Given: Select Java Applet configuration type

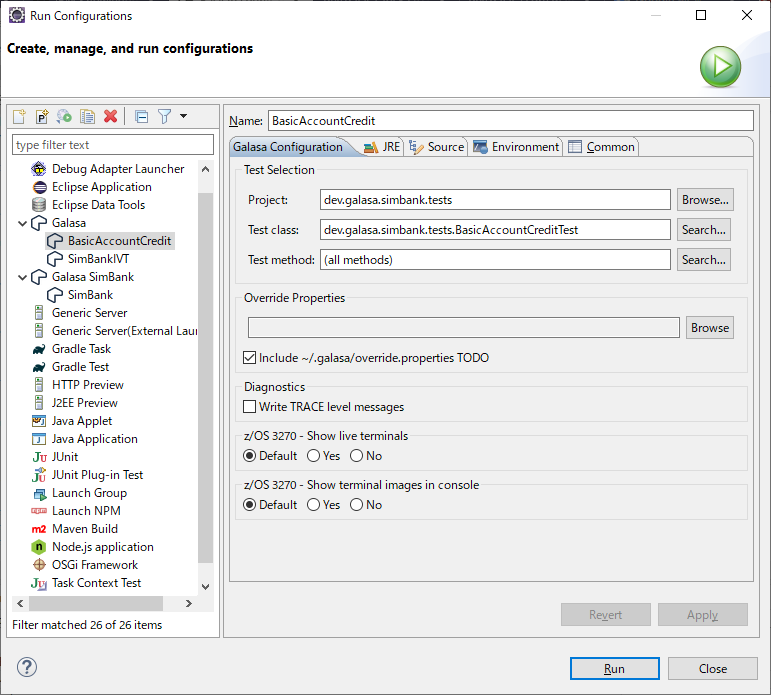Looking at the screenshot, I should coord(82,421).
